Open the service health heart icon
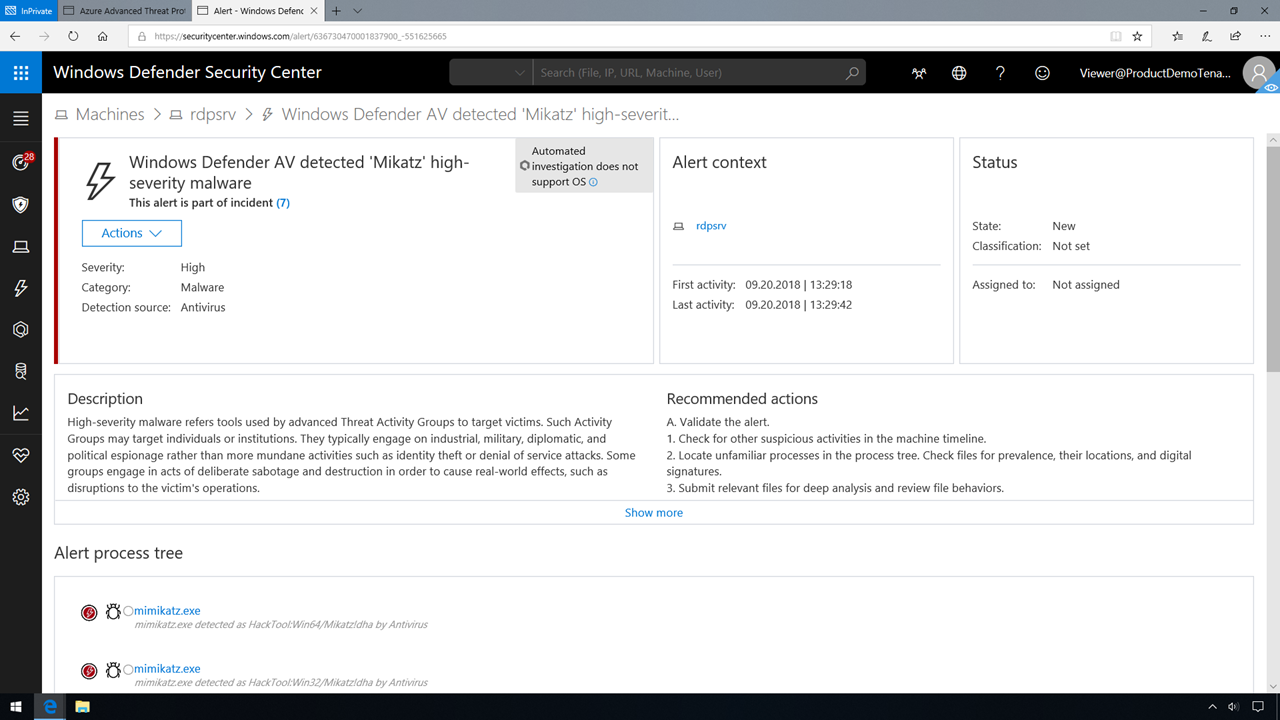 coord(21,455)
